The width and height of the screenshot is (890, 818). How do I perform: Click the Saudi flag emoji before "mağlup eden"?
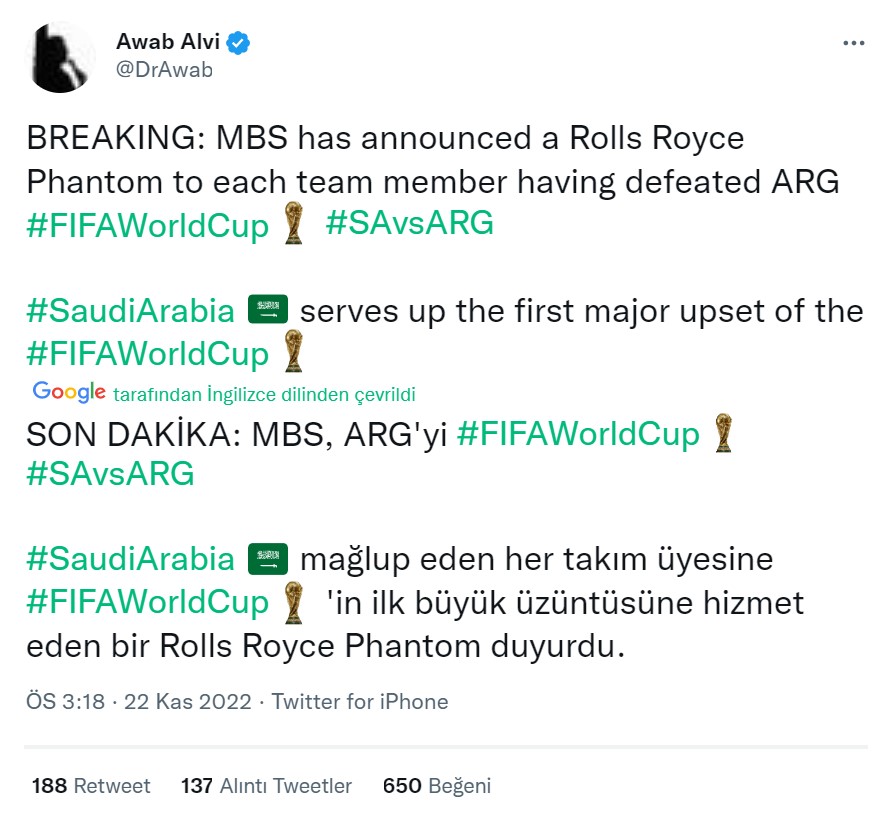click(267, 558)
